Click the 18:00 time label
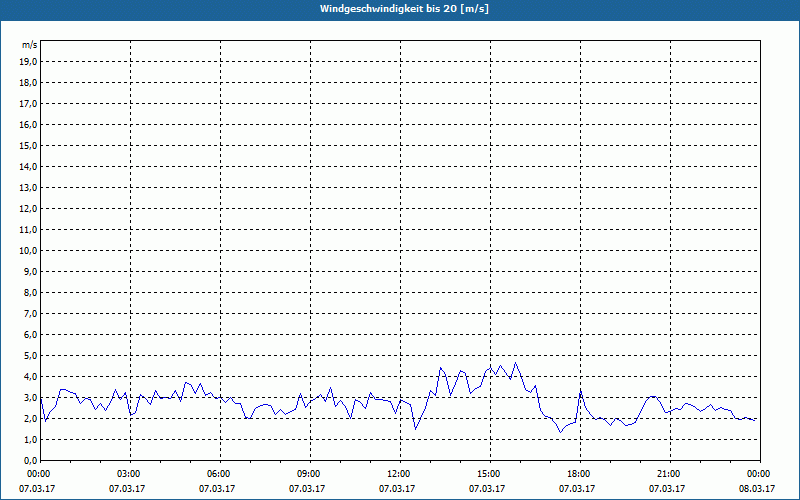This screenshot has width=800, height=500. [580, 474]
